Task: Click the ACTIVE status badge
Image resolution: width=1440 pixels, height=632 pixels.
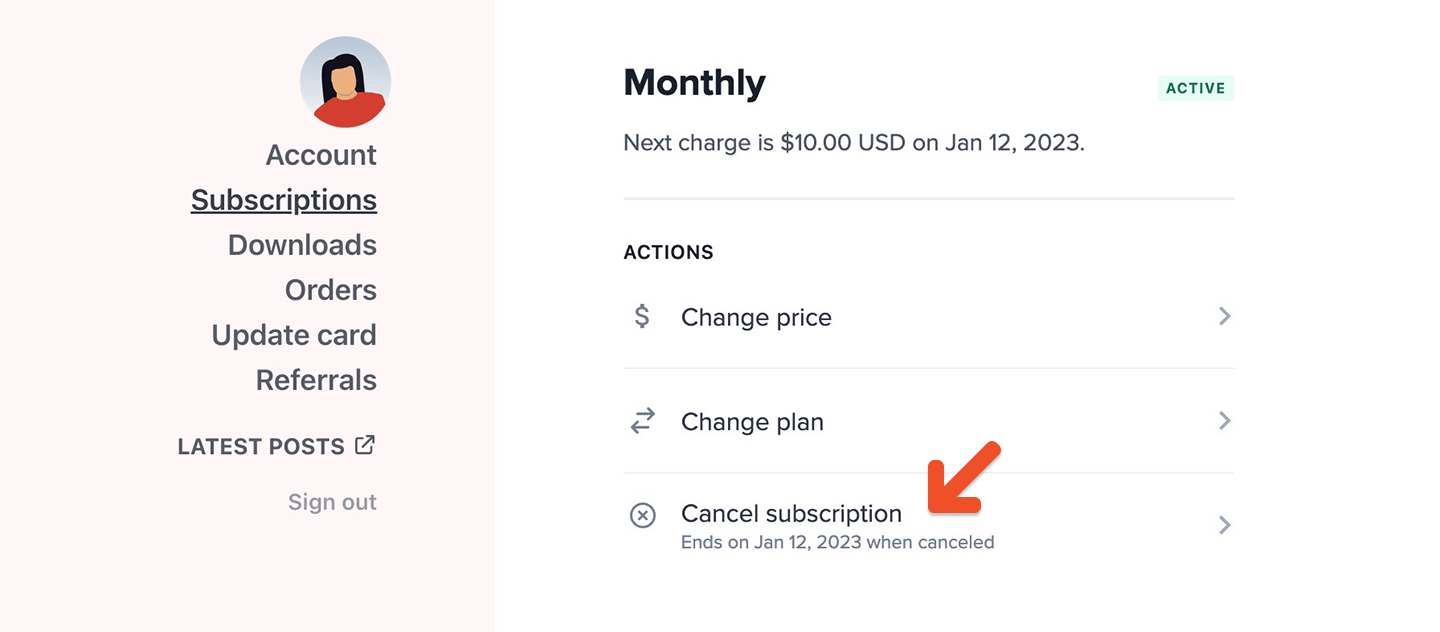Action: pos(1195,88)
